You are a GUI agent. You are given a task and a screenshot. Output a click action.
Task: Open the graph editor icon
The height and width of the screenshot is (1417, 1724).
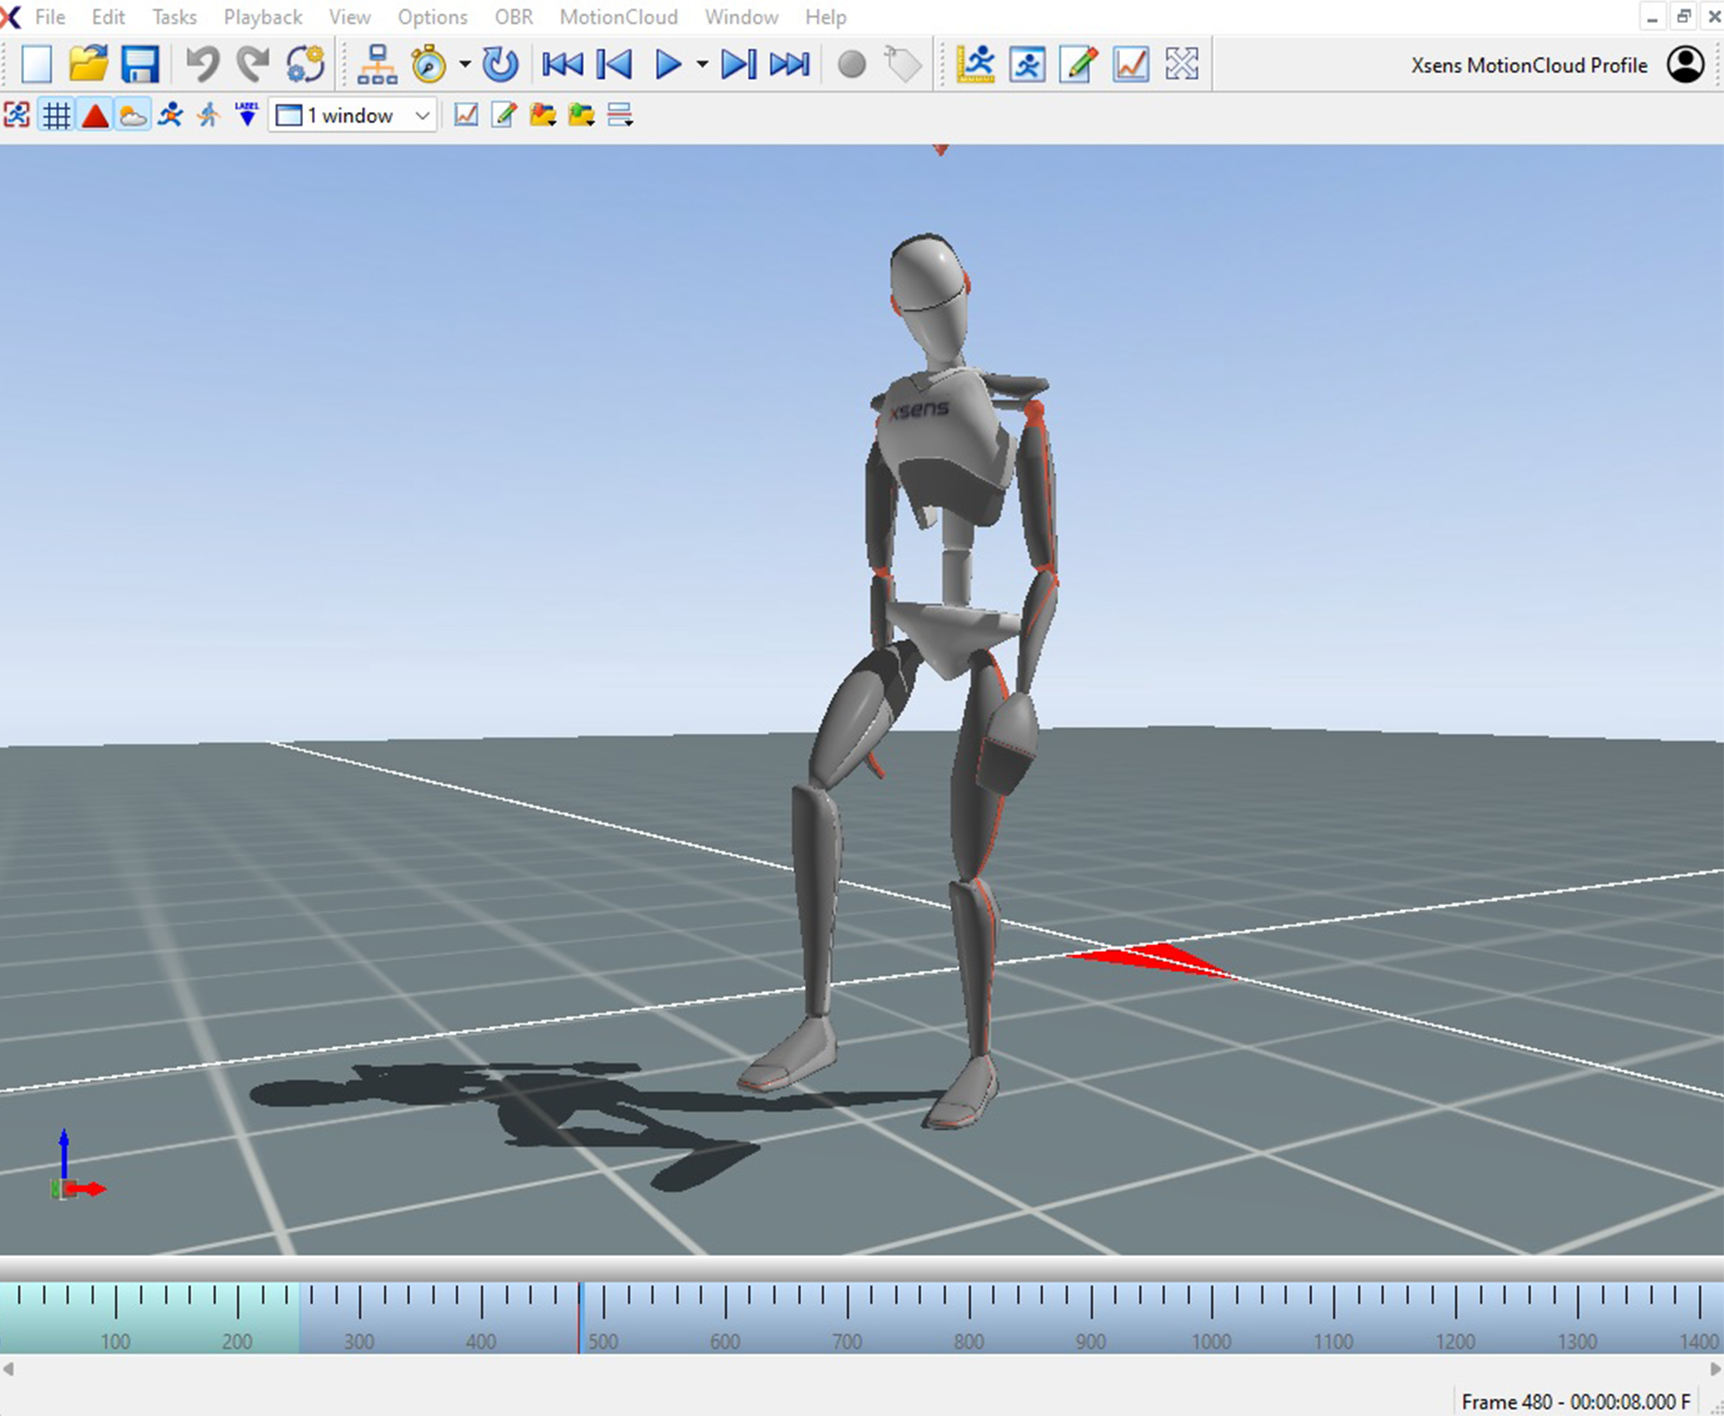point(1129,63)
